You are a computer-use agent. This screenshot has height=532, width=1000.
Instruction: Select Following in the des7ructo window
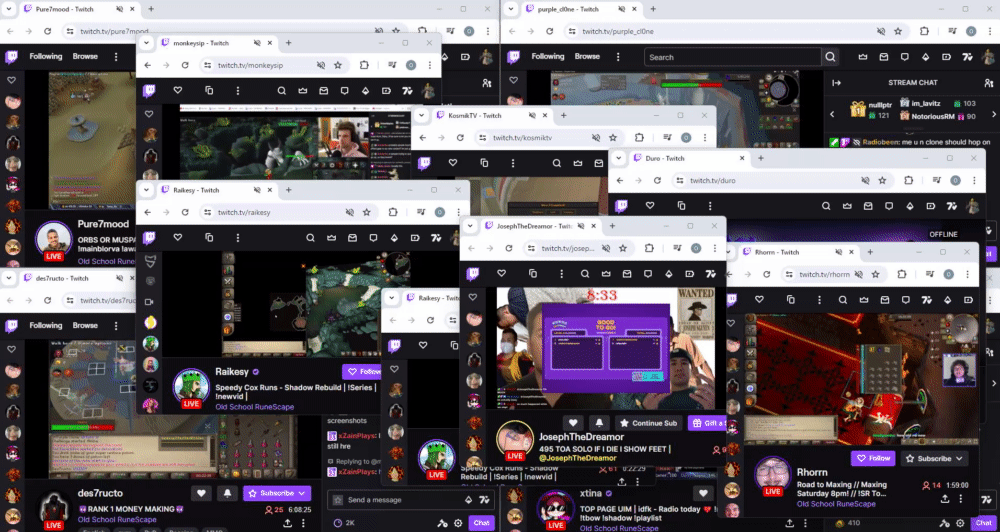click(x=45, y=325)
